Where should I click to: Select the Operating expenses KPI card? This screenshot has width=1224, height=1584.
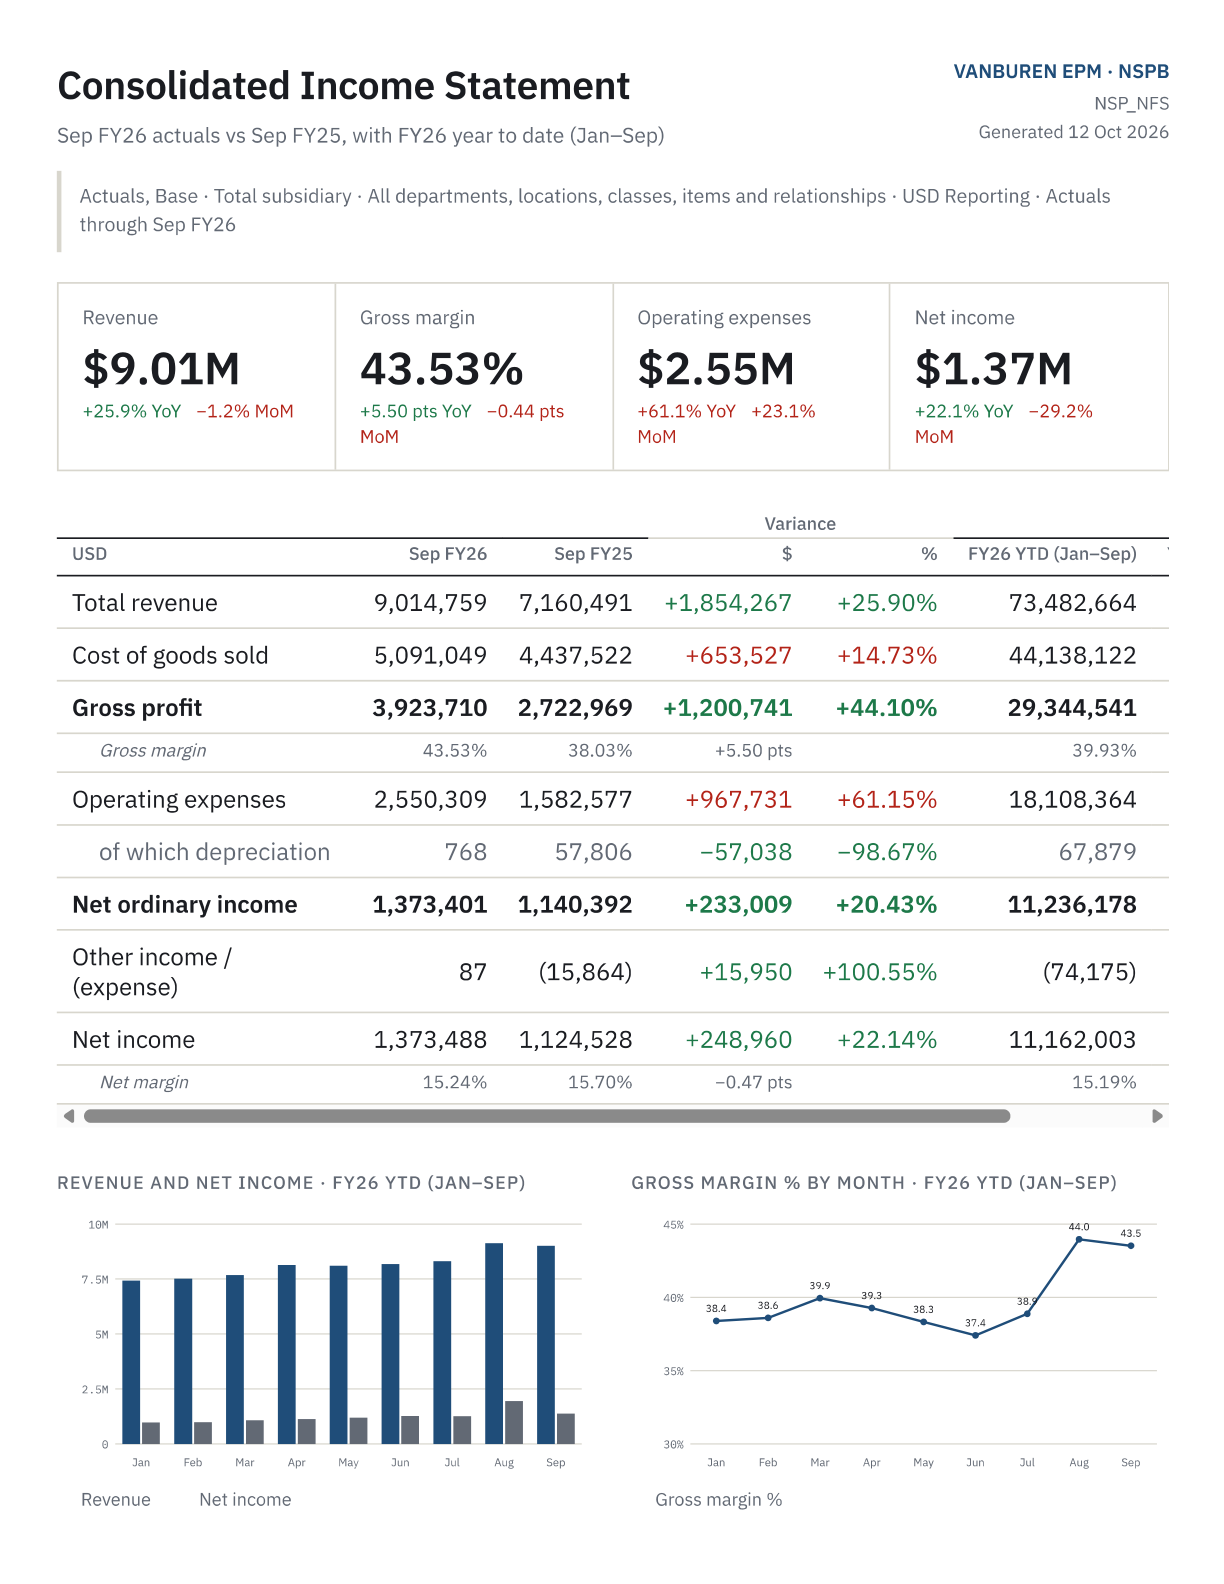click(751, 376)
